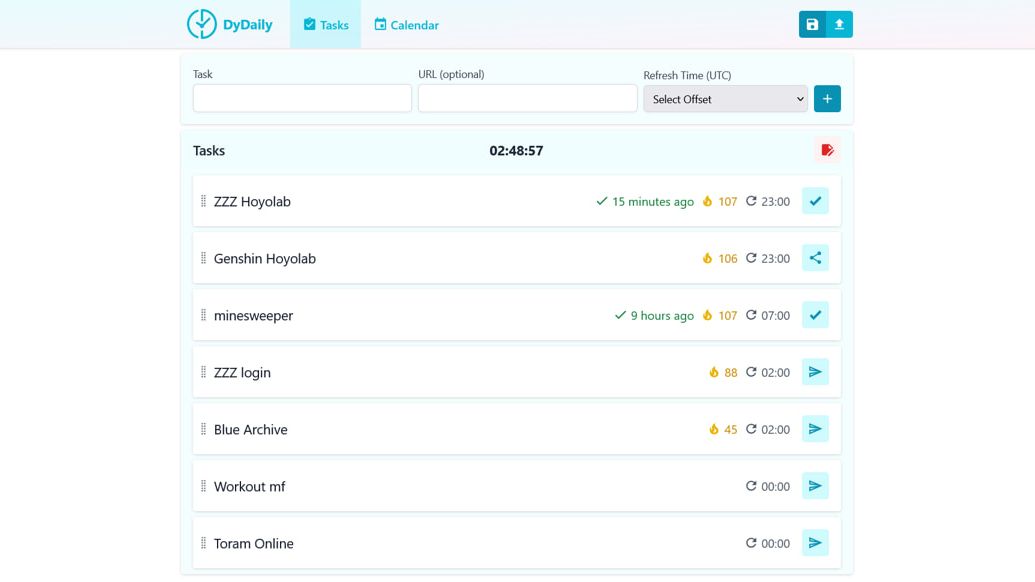Click send icon for Blue Archive
Screen dimensions: 1035x582
(x=815, y=429)
